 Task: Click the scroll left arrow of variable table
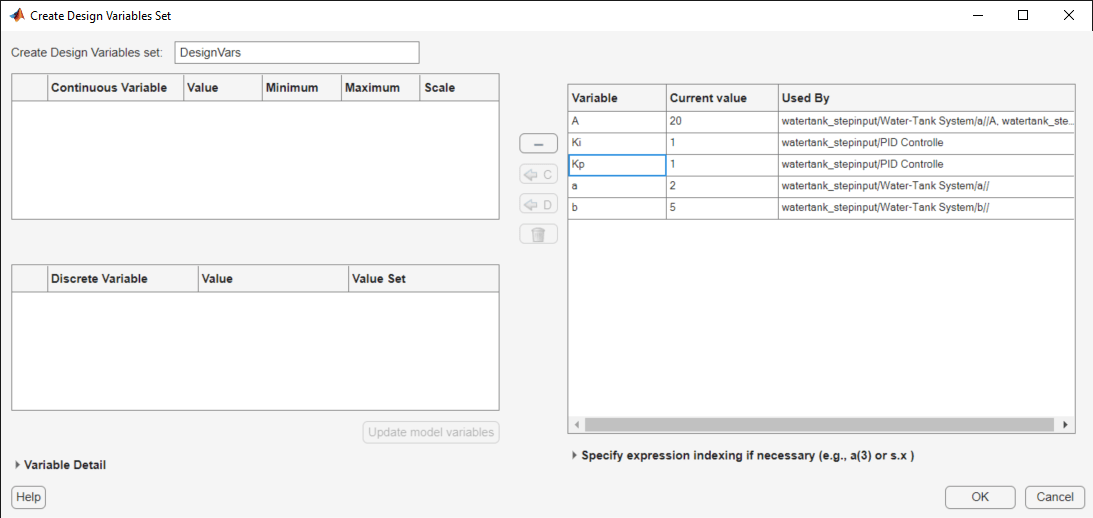point(576,425)
